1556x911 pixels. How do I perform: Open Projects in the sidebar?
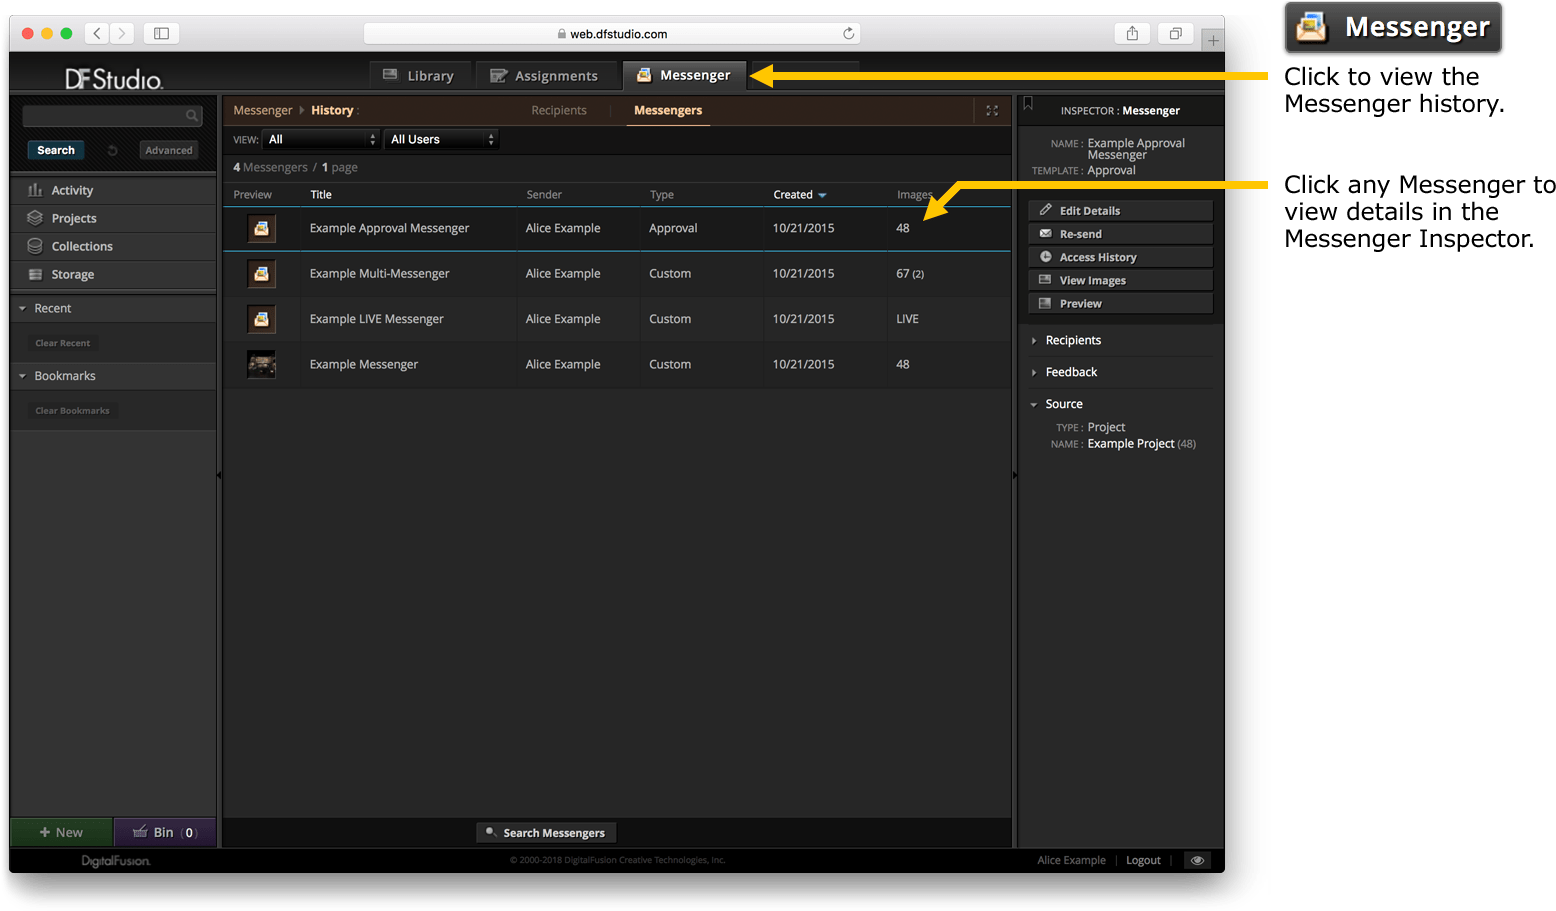click(x=113, y=218)
